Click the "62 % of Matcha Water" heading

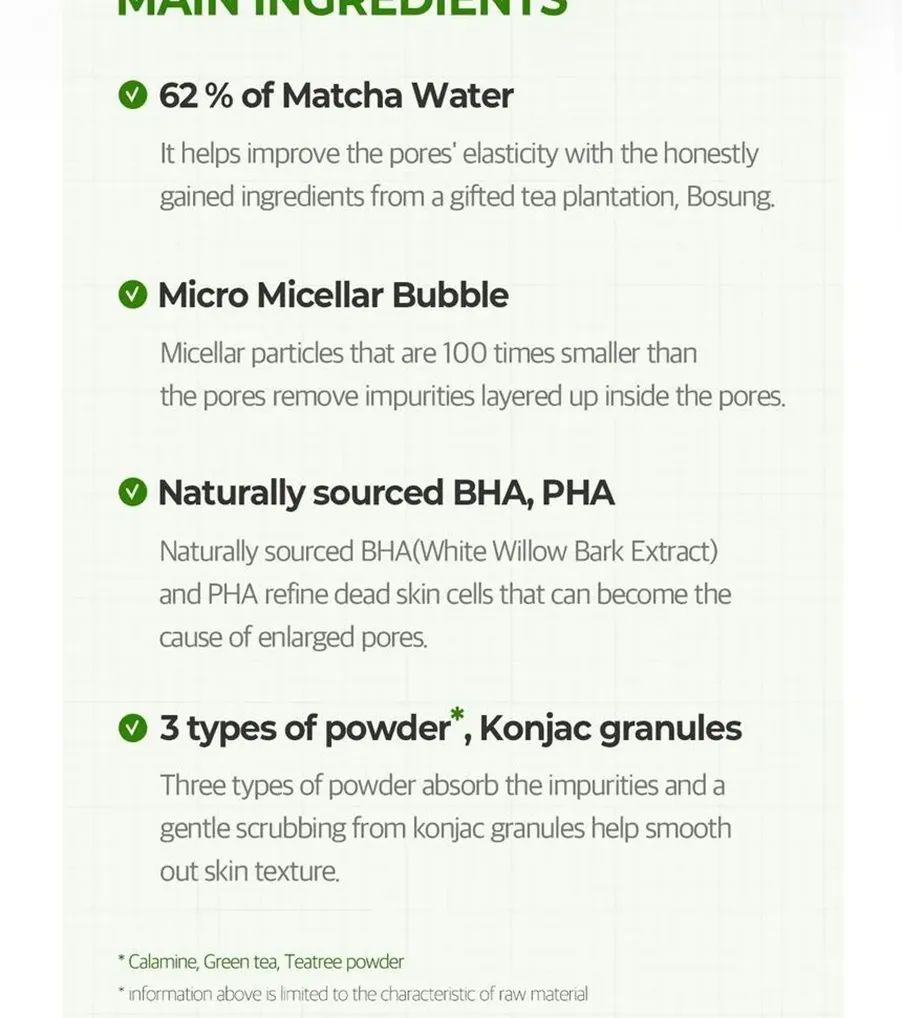(x=336, y=96)
